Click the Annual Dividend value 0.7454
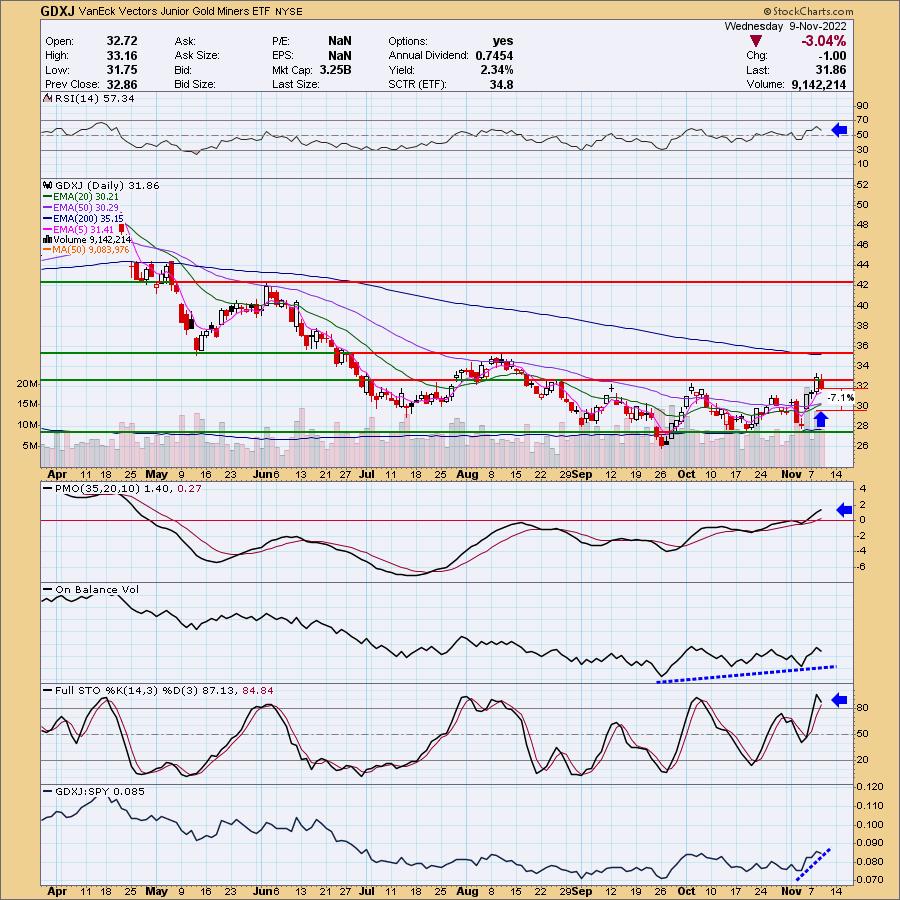 pos(494,55)
